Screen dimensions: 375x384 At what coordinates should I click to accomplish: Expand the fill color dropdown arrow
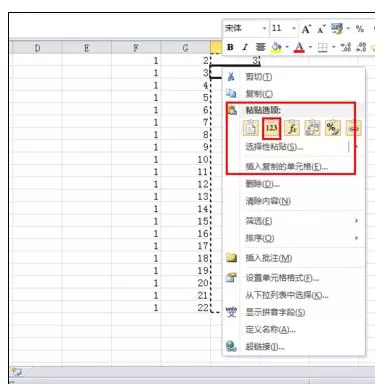point(287,47)
